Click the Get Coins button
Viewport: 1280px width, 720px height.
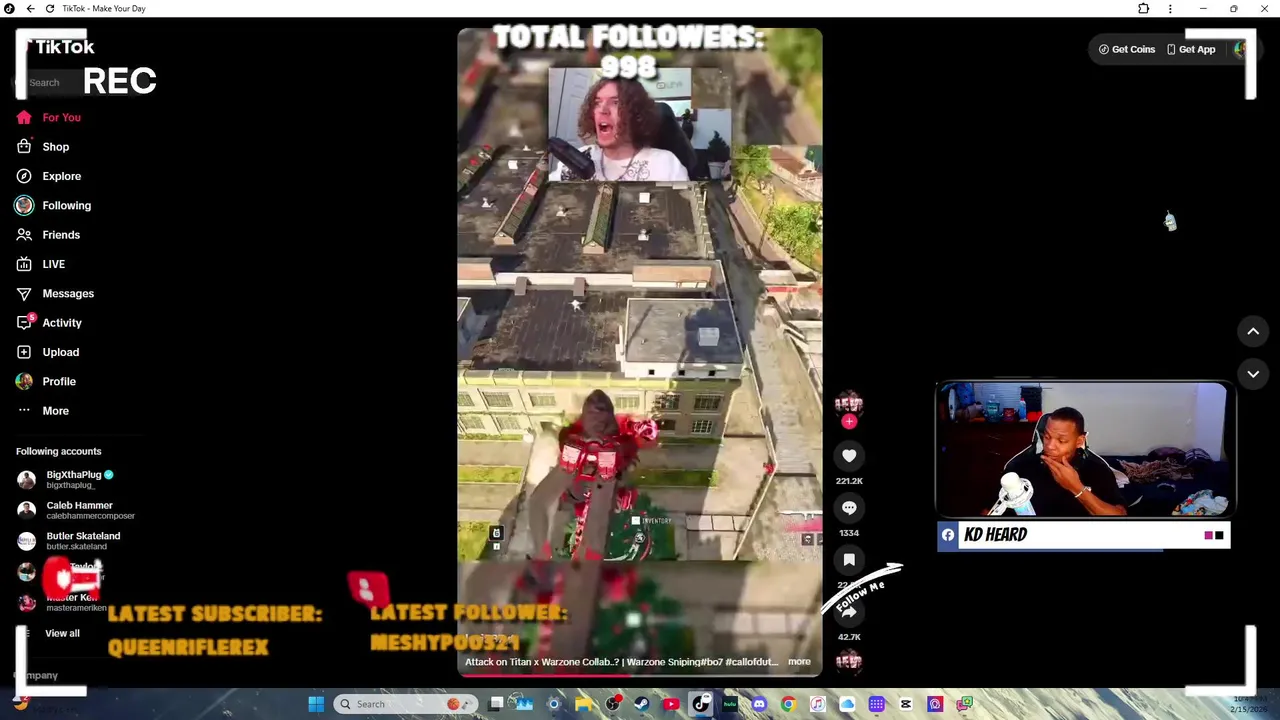[x=1127, y=49]
